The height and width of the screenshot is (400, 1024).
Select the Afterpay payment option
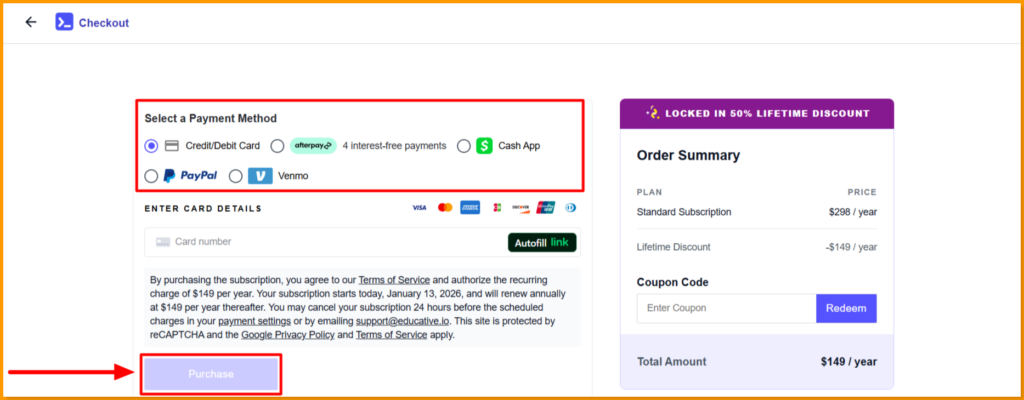[x=277, y=146]
